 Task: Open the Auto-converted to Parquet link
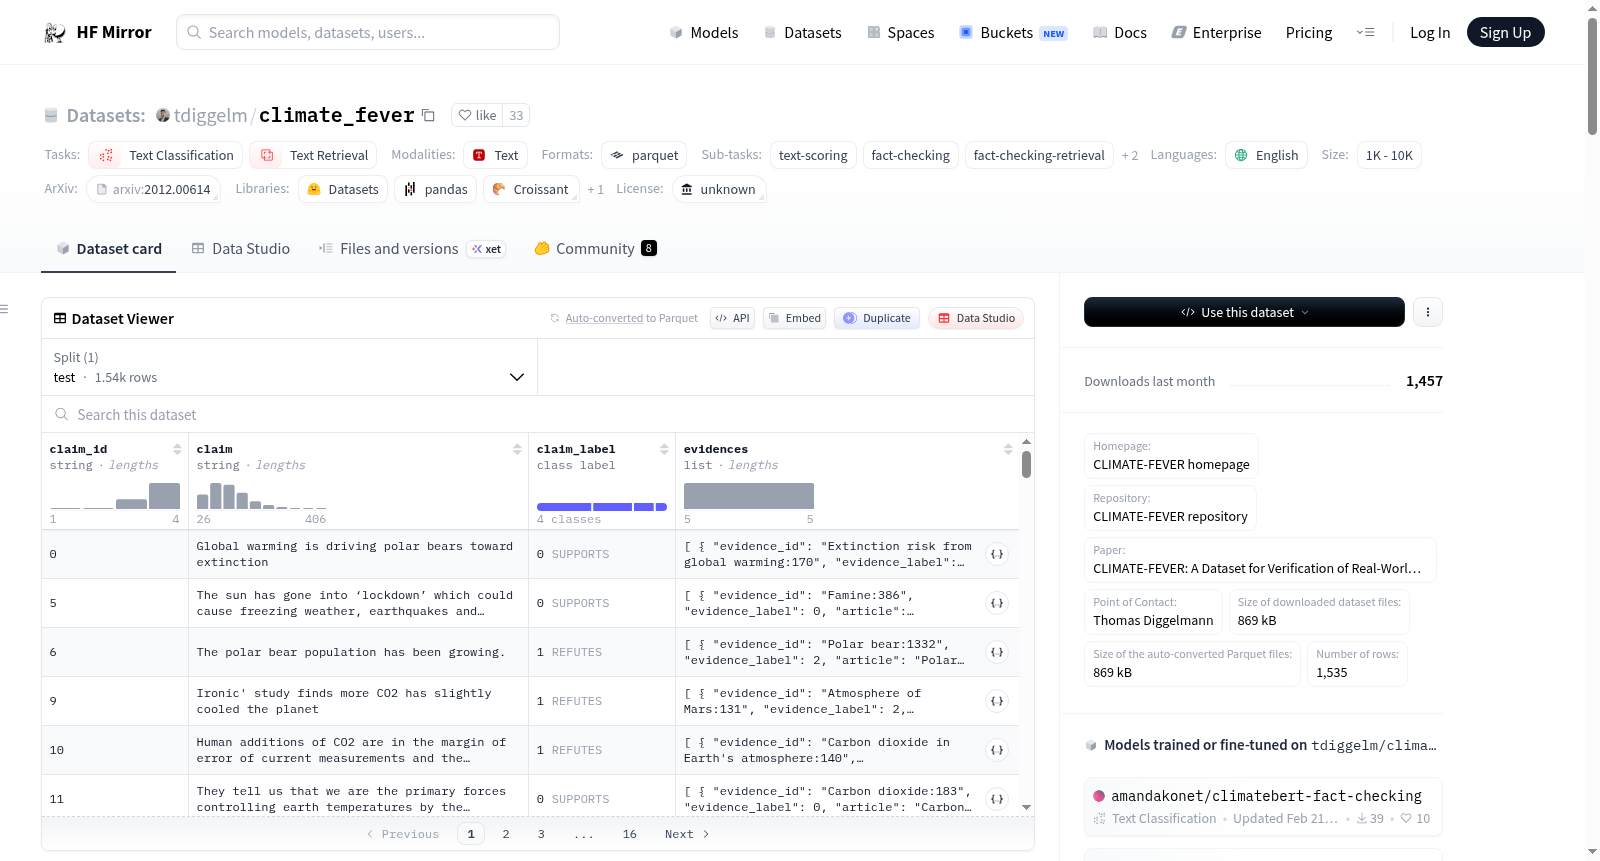pos(604,318)
